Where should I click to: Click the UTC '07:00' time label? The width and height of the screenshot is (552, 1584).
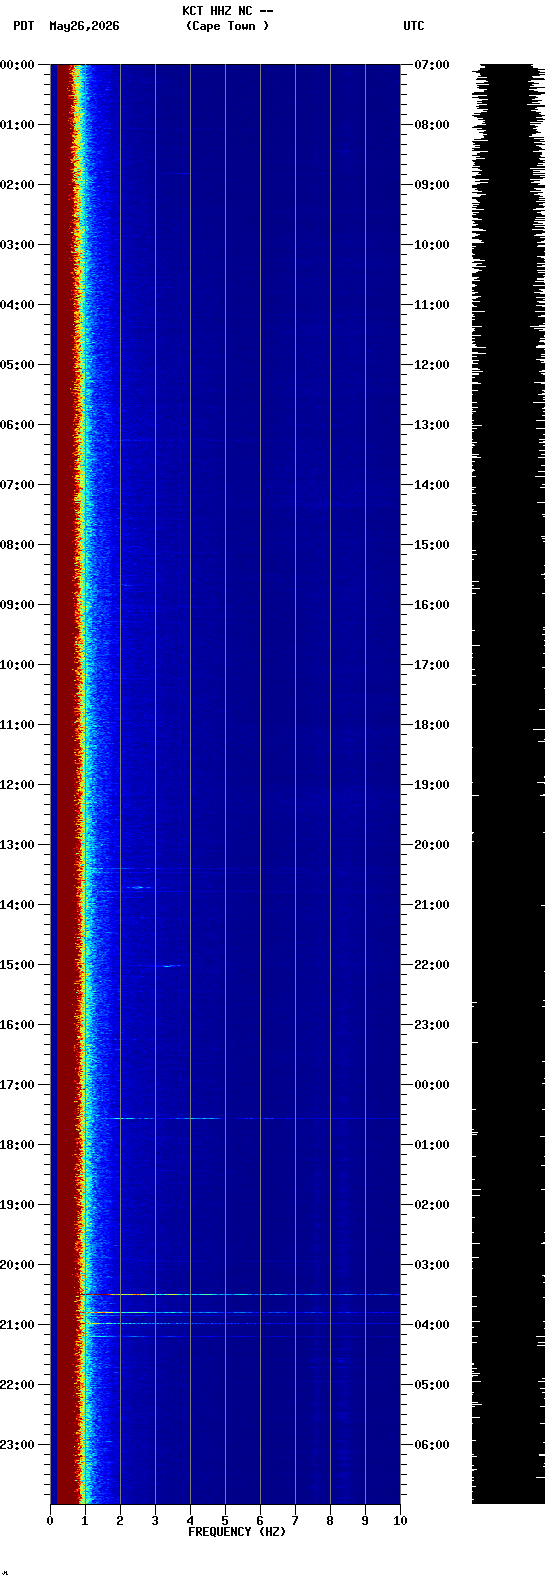click(432, 65)
